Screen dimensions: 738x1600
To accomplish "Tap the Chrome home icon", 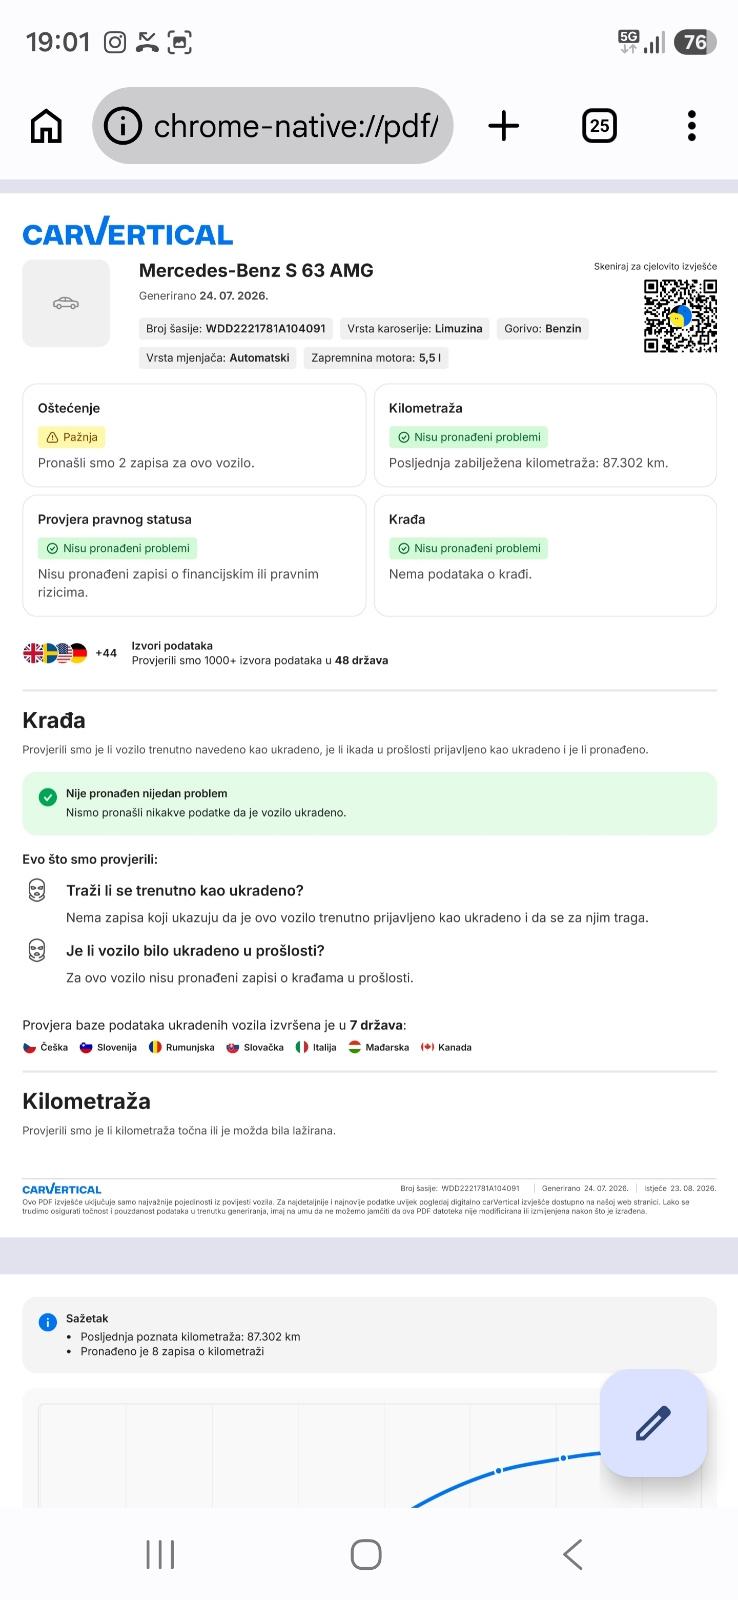I will (46, 126).
